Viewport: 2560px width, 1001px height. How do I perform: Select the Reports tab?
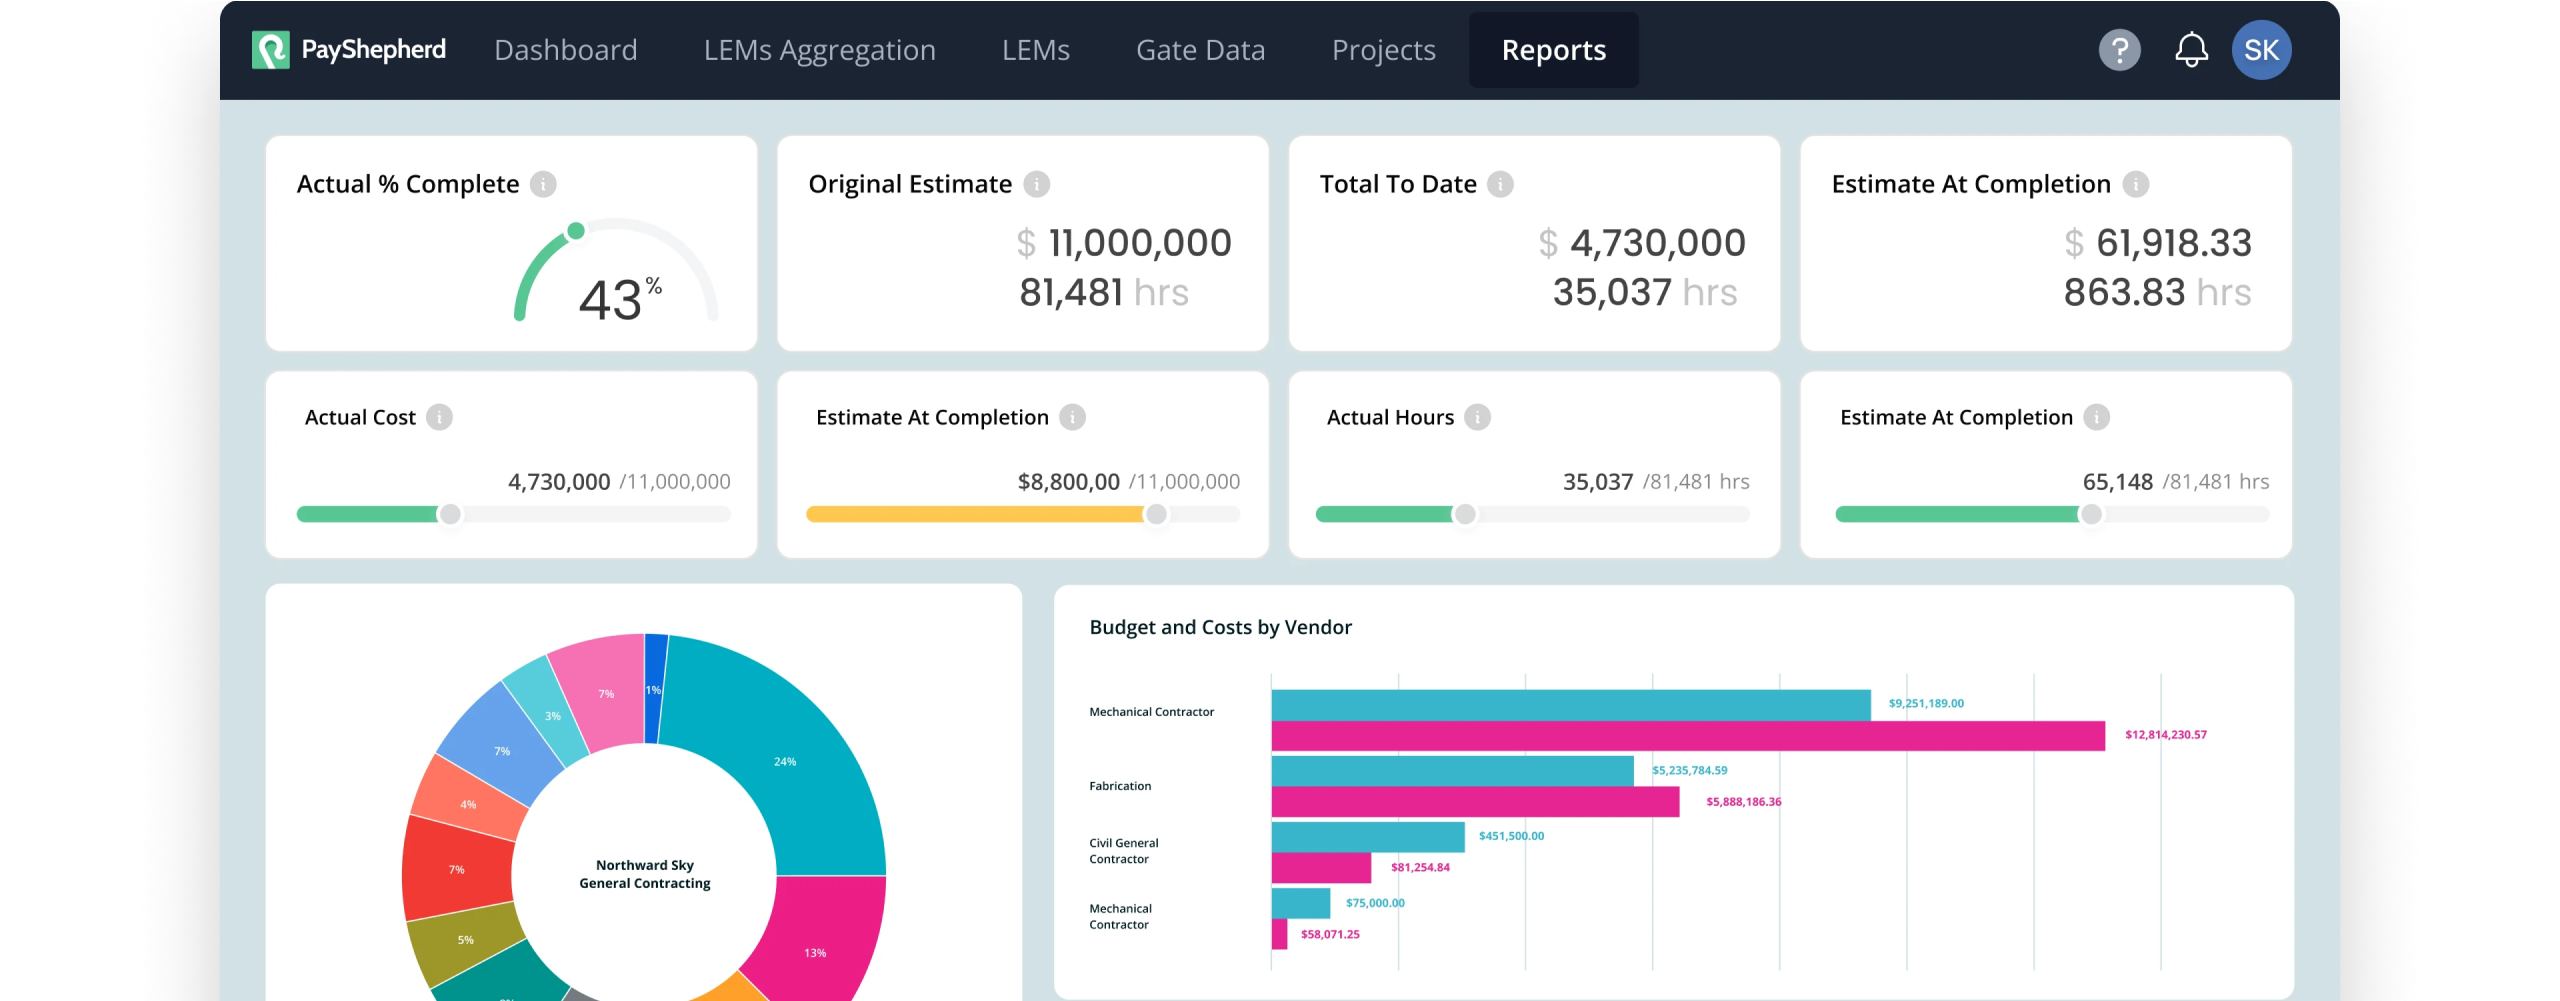(1554, 50)
